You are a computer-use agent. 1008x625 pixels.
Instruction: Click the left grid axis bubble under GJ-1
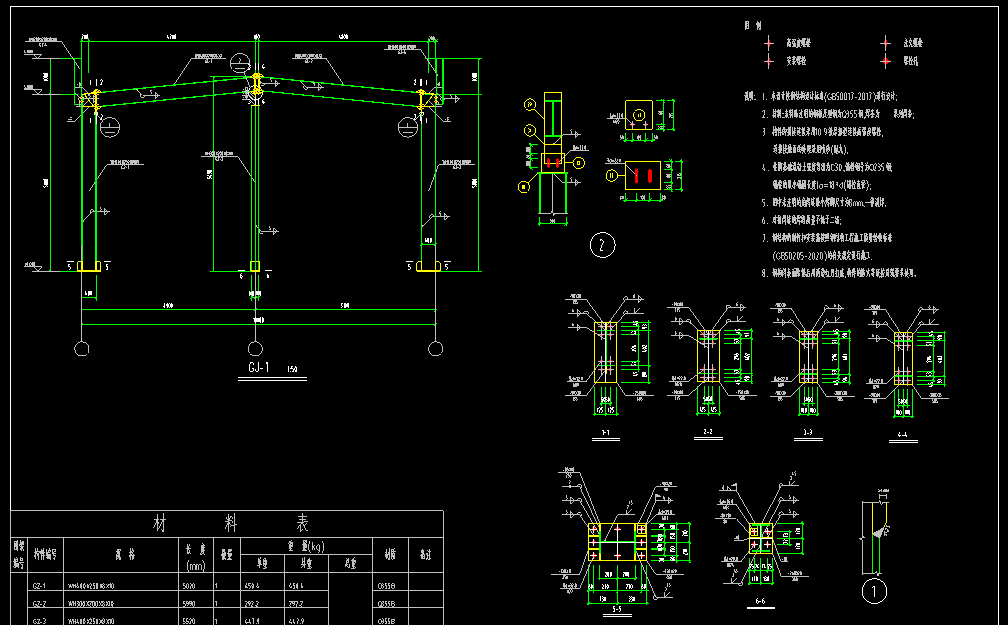point(82,348)
